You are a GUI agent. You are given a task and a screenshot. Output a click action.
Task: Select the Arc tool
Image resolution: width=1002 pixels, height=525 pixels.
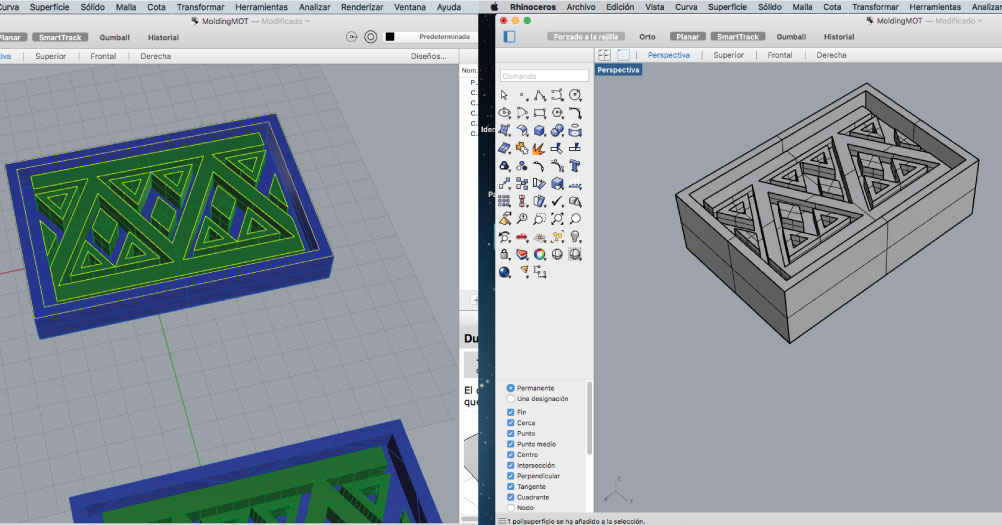tap(522, 112)
